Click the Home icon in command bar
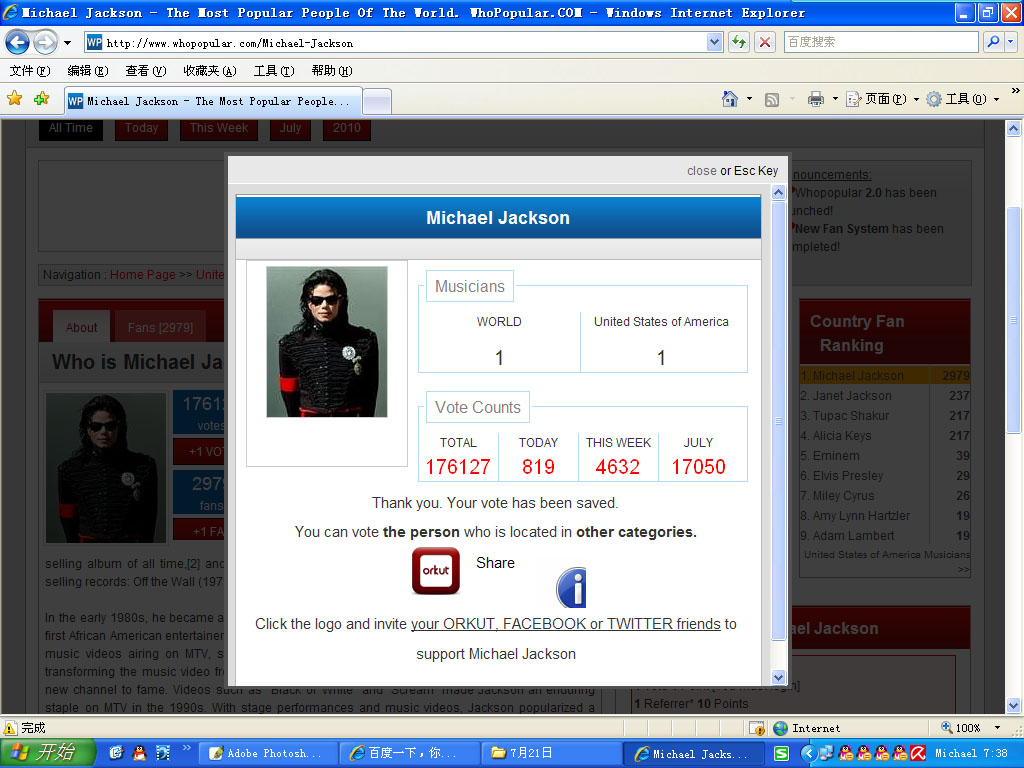The width and height of the screenshot is (1024, 768). pos(731,99)
